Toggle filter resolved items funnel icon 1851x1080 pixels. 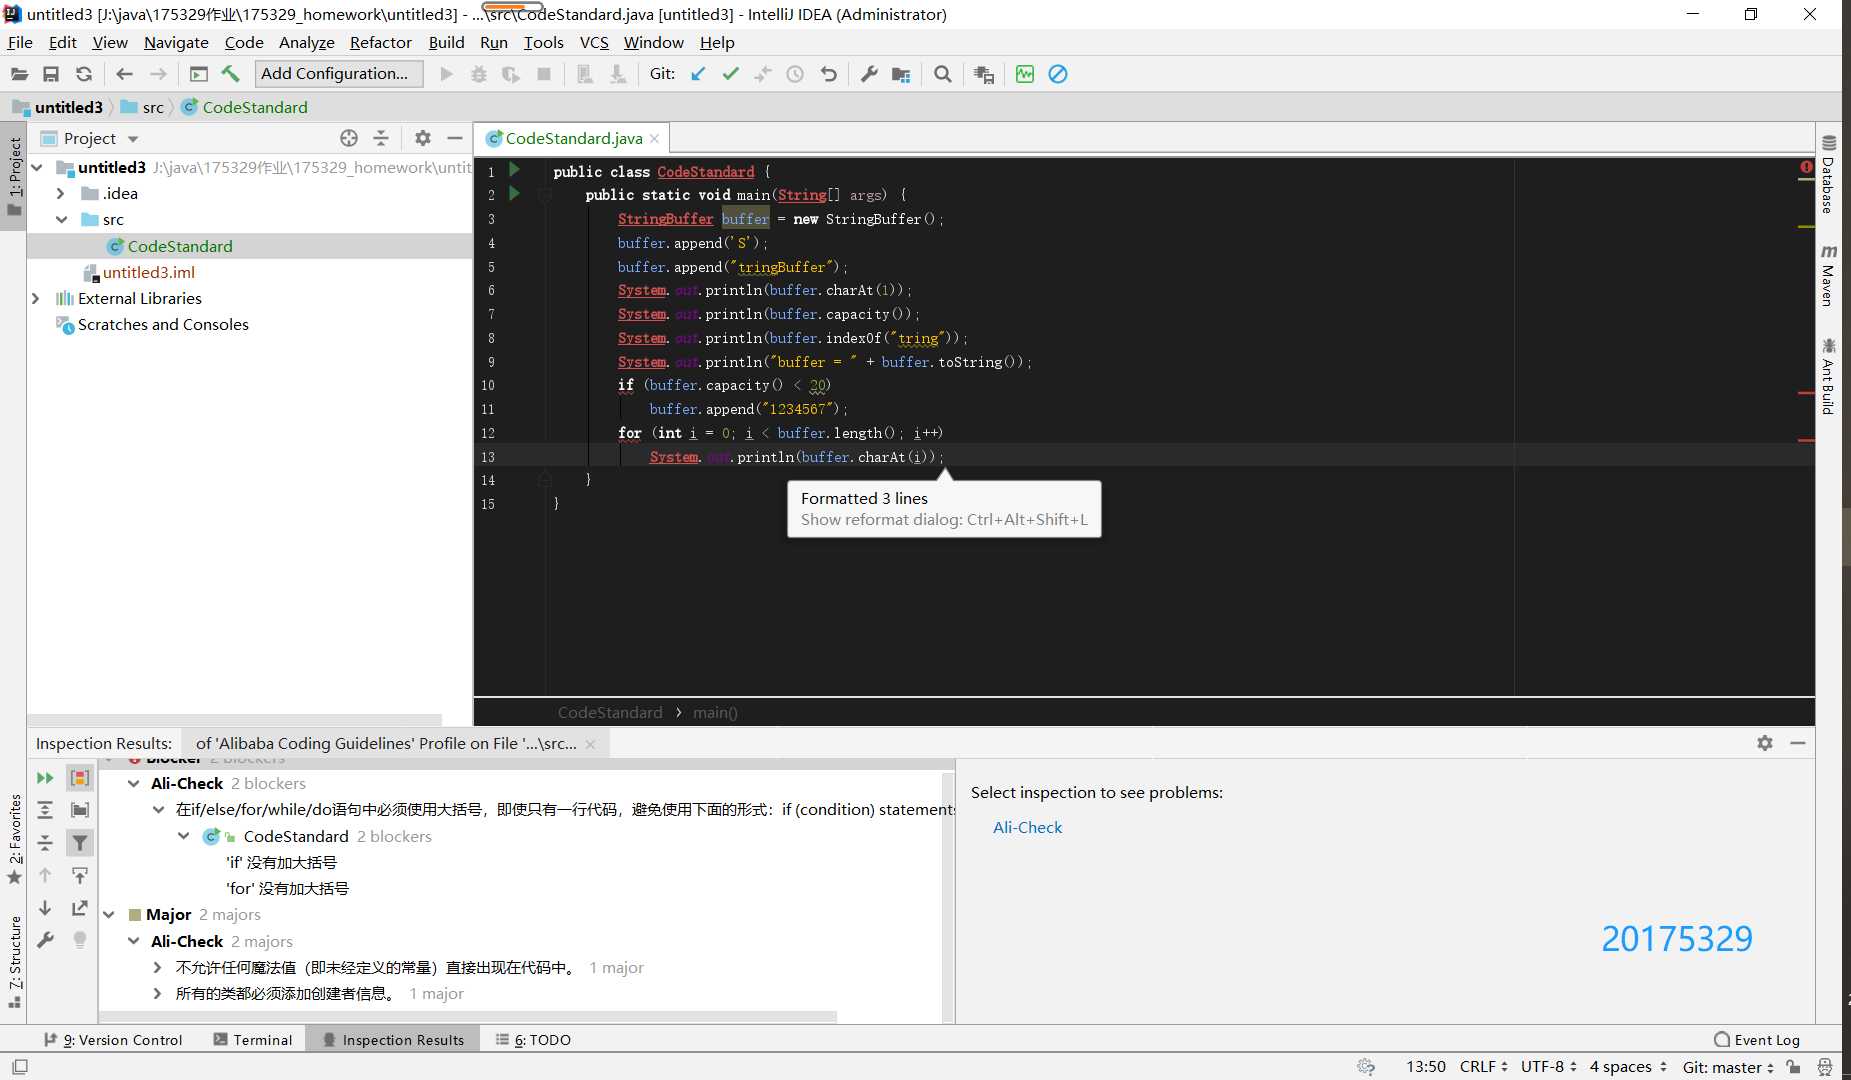pos(80,843)
